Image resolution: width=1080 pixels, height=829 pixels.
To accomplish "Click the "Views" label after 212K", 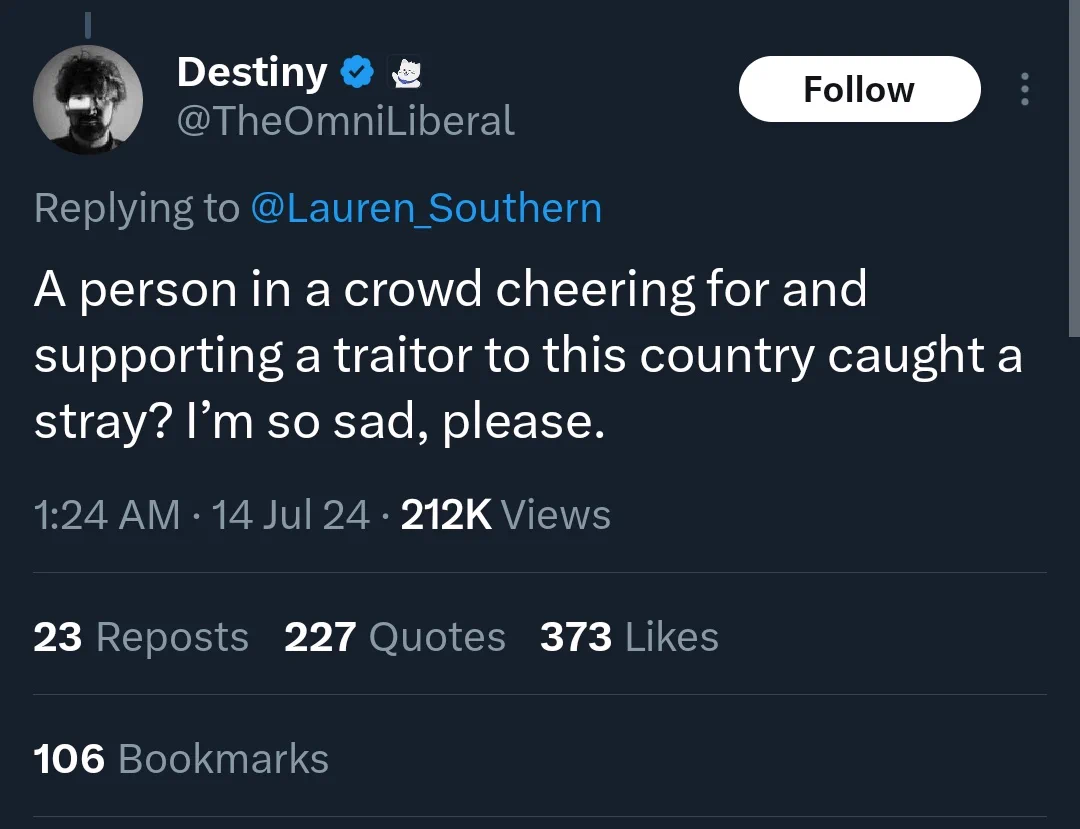I will [x=556, y=514].
